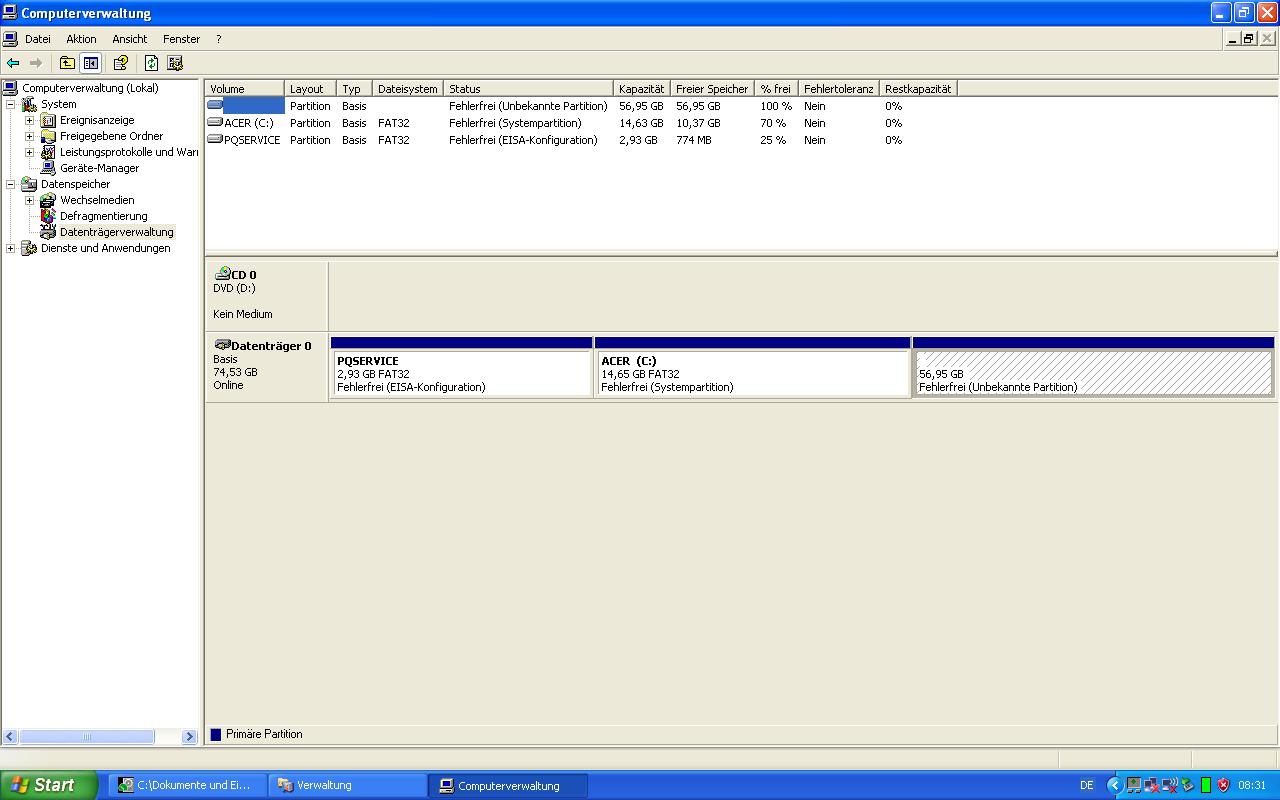The width and height of the screenshot is (1280, 800).
Task: Switch to Verwaltung taskbar window
Action: 347,785
